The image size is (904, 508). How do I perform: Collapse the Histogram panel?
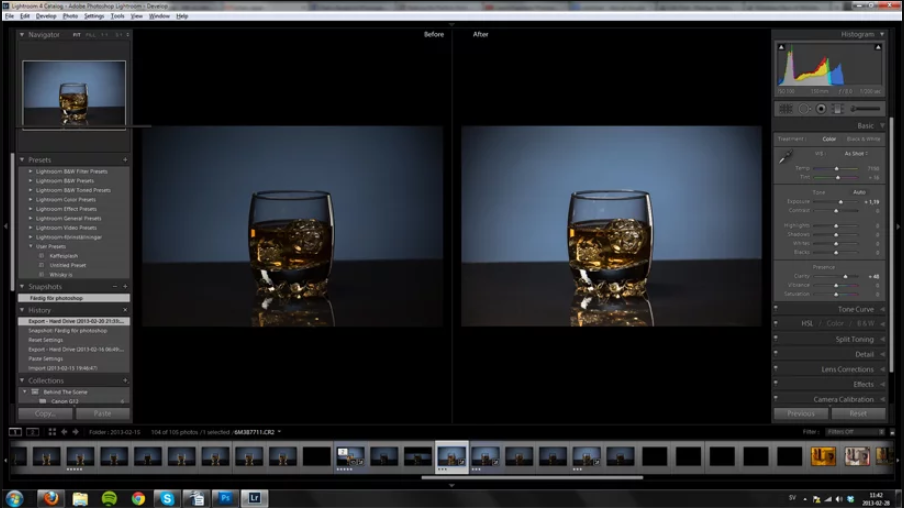tap(882, 35)
